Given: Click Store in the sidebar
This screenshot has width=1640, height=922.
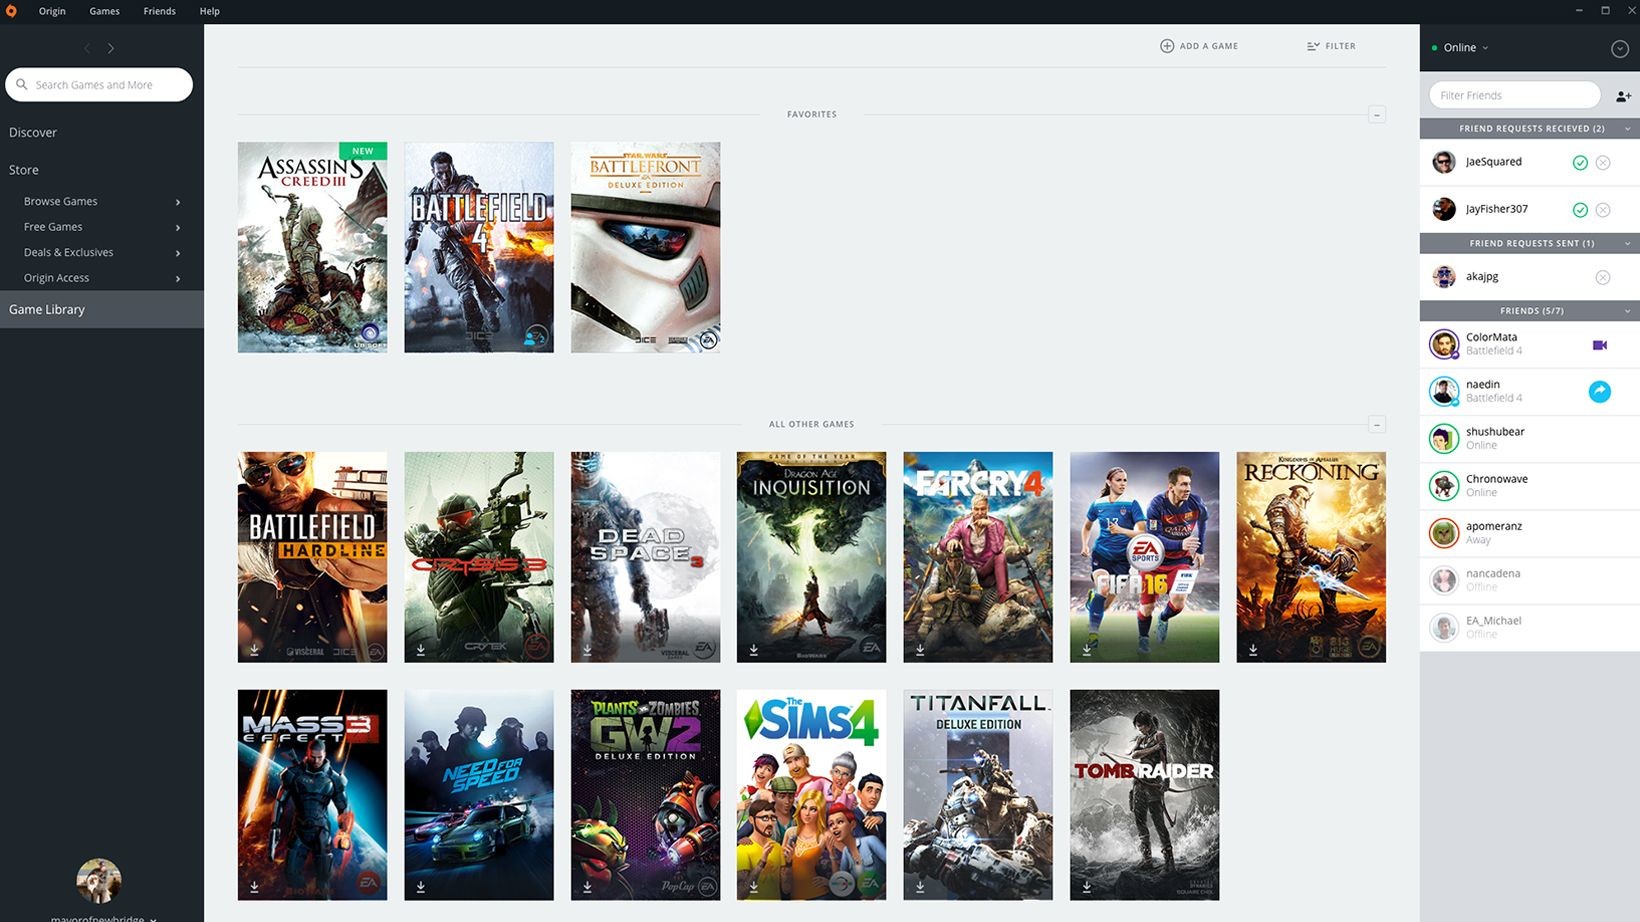Looking at the screenshot, I should pos(24,170).
